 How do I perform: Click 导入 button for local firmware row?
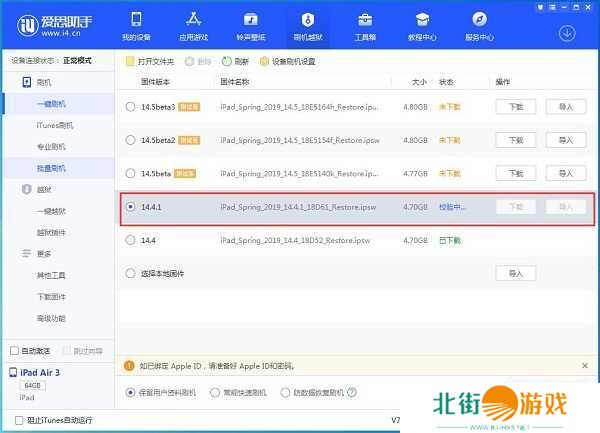[x=515, y=273]
